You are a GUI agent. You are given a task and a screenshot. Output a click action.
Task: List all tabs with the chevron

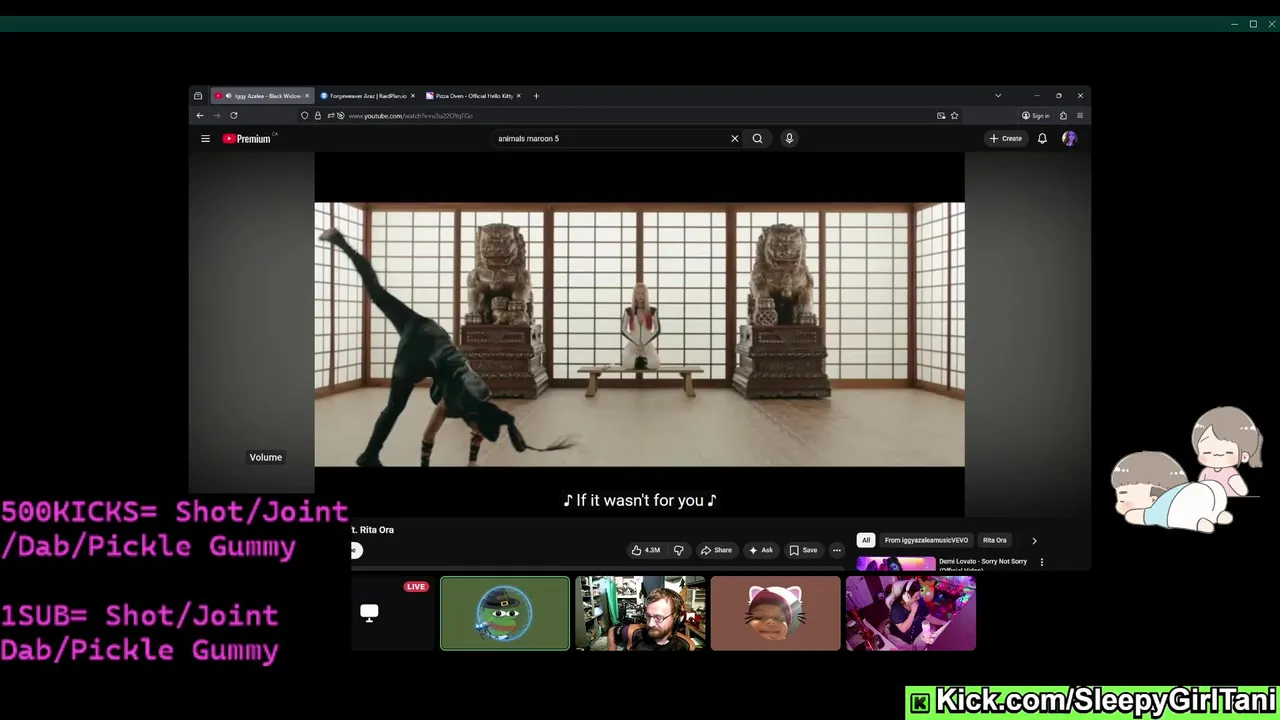997,96
